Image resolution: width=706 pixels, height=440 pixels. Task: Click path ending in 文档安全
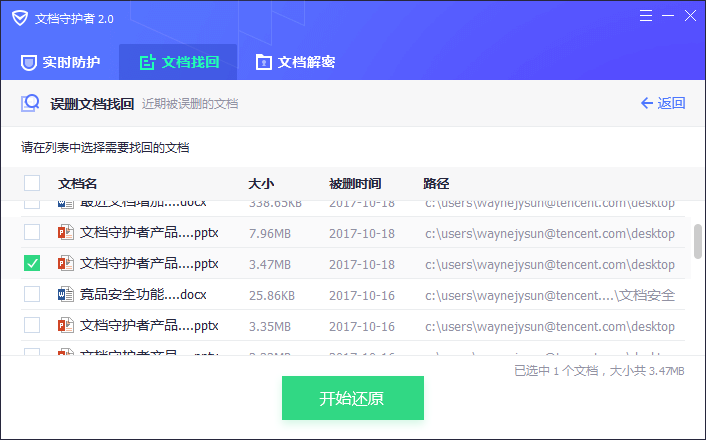click(x=550, y=295)
